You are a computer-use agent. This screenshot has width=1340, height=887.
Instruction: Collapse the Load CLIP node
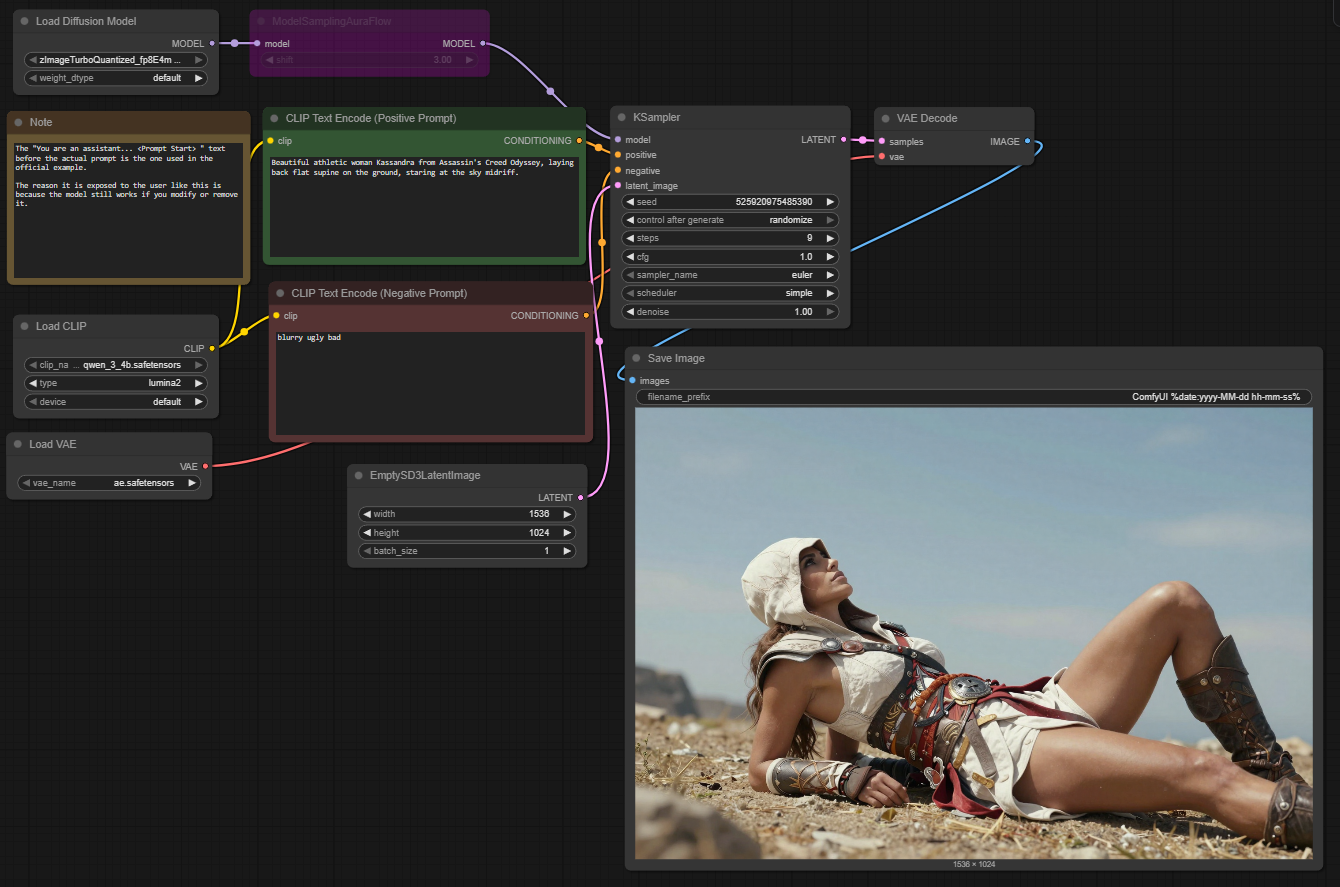coord(24,326)
